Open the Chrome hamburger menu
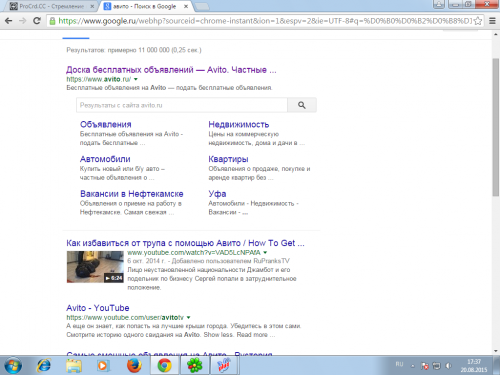500x375 pixels. click(492, 21)
